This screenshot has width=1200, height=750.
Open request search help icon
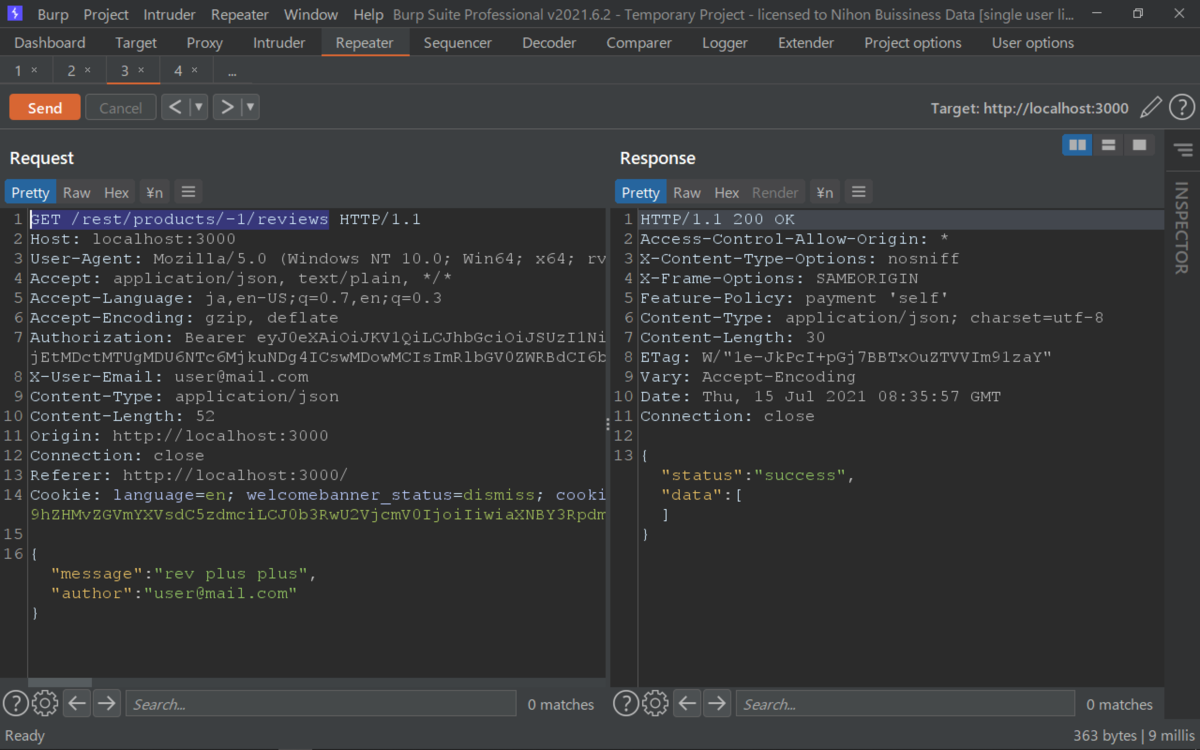[15, 703]
